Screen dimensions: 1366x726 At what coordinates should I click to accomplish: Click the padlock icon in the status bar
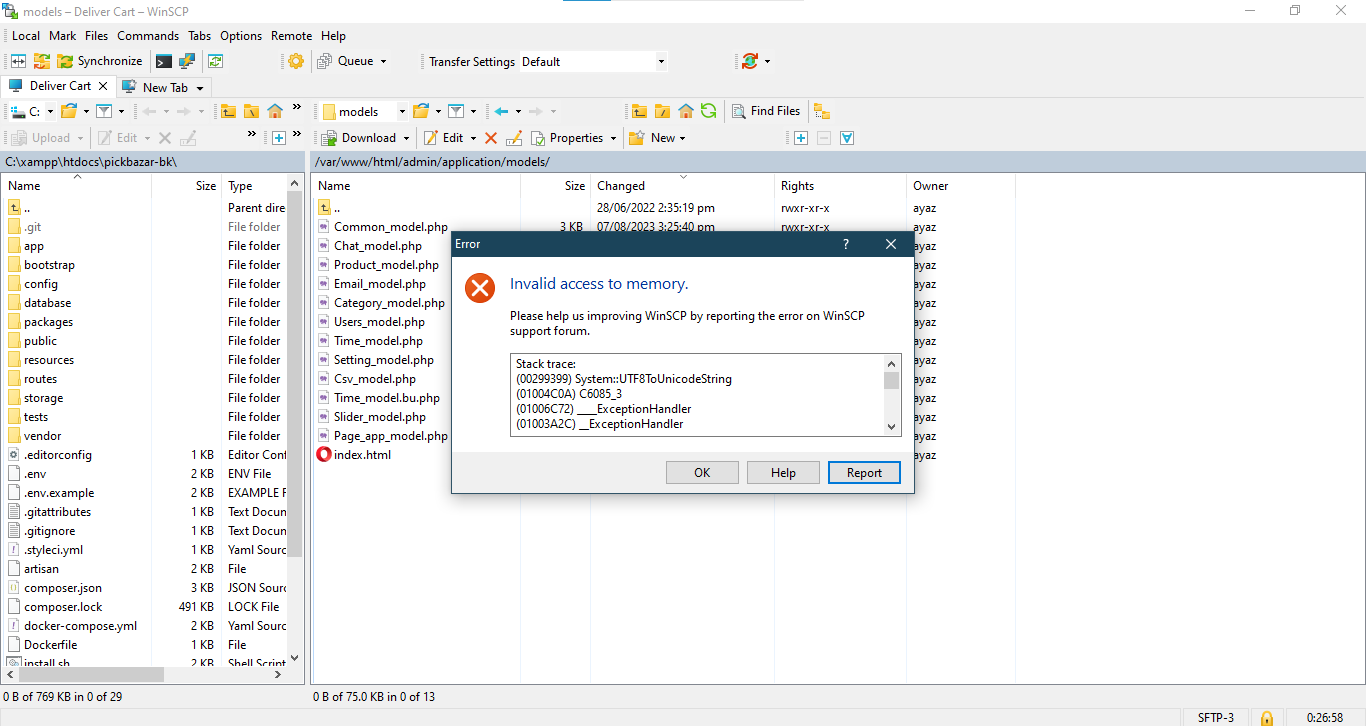pyautogui.click(x=1266, y=718)
